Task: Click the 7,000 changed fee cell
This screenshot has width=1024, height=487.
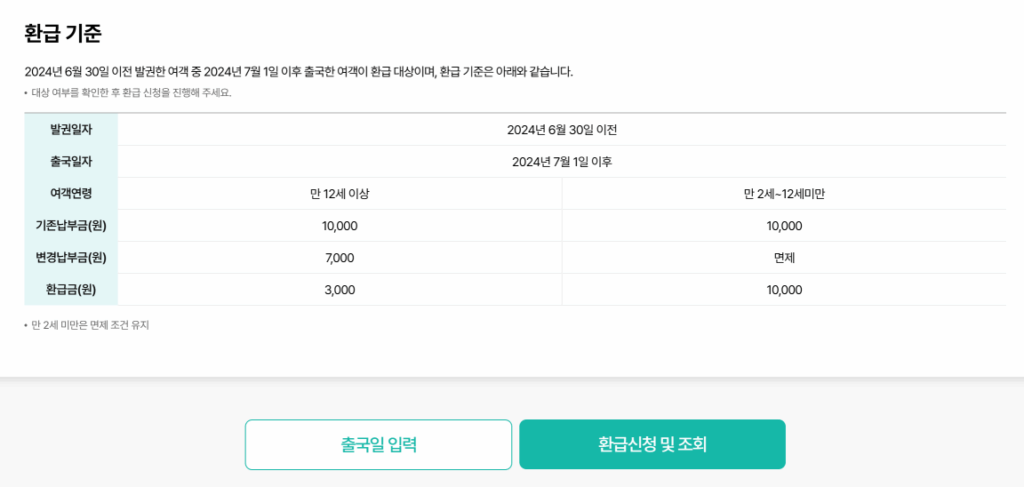Action: pyautogui.click(x=340, y=258)
